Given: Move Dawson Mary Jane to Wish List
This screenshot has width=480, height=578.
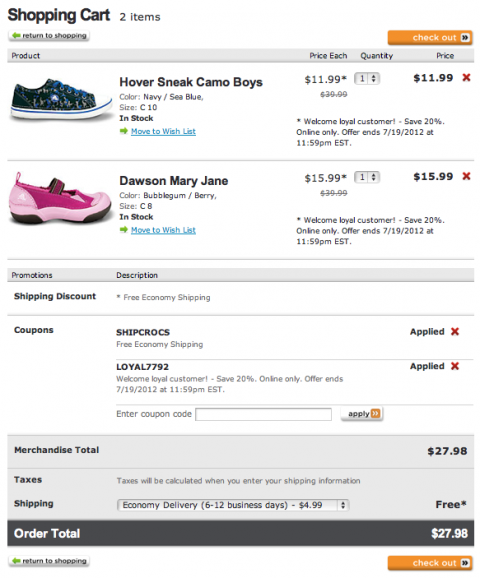Looking at the screenshot, I should pyautogui.click(x=163, y=230).
